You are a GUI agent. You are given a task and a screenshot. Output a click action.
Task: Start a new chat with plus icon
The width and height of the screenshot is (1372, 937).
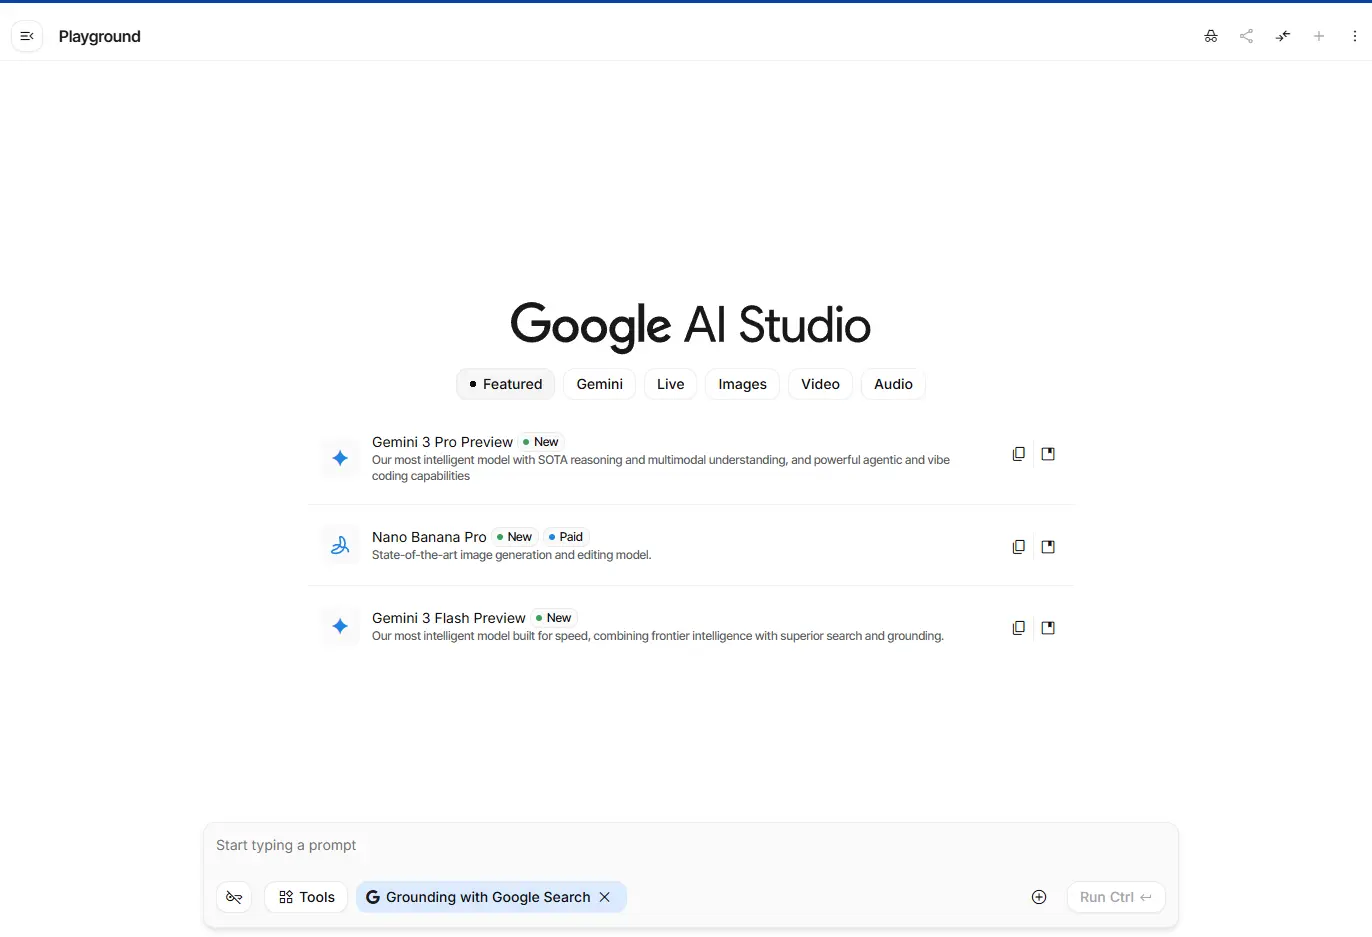(x=1319, y=36)
